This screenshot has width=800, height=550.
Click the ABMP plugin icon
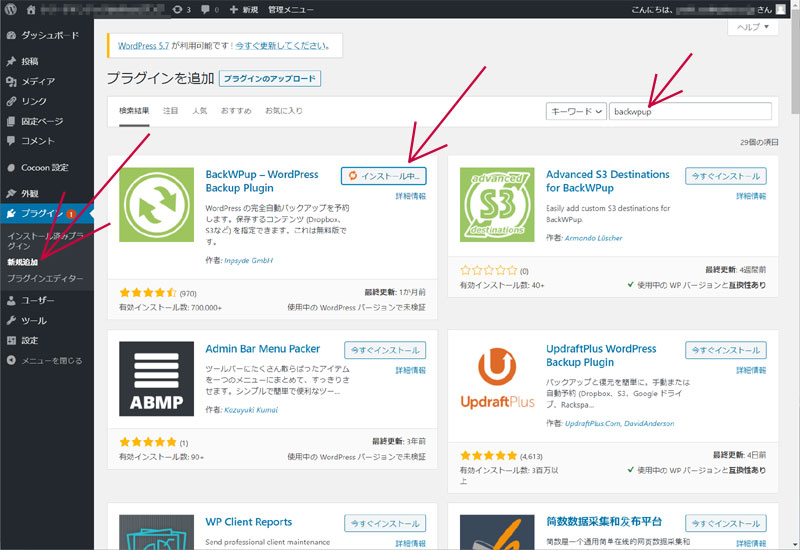point(157,379)
